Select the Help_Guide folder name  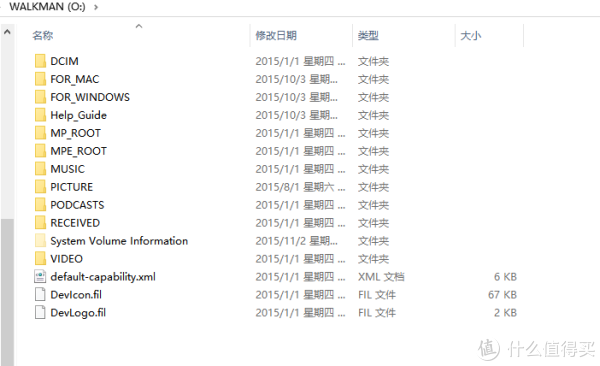[x=78, y=115]
